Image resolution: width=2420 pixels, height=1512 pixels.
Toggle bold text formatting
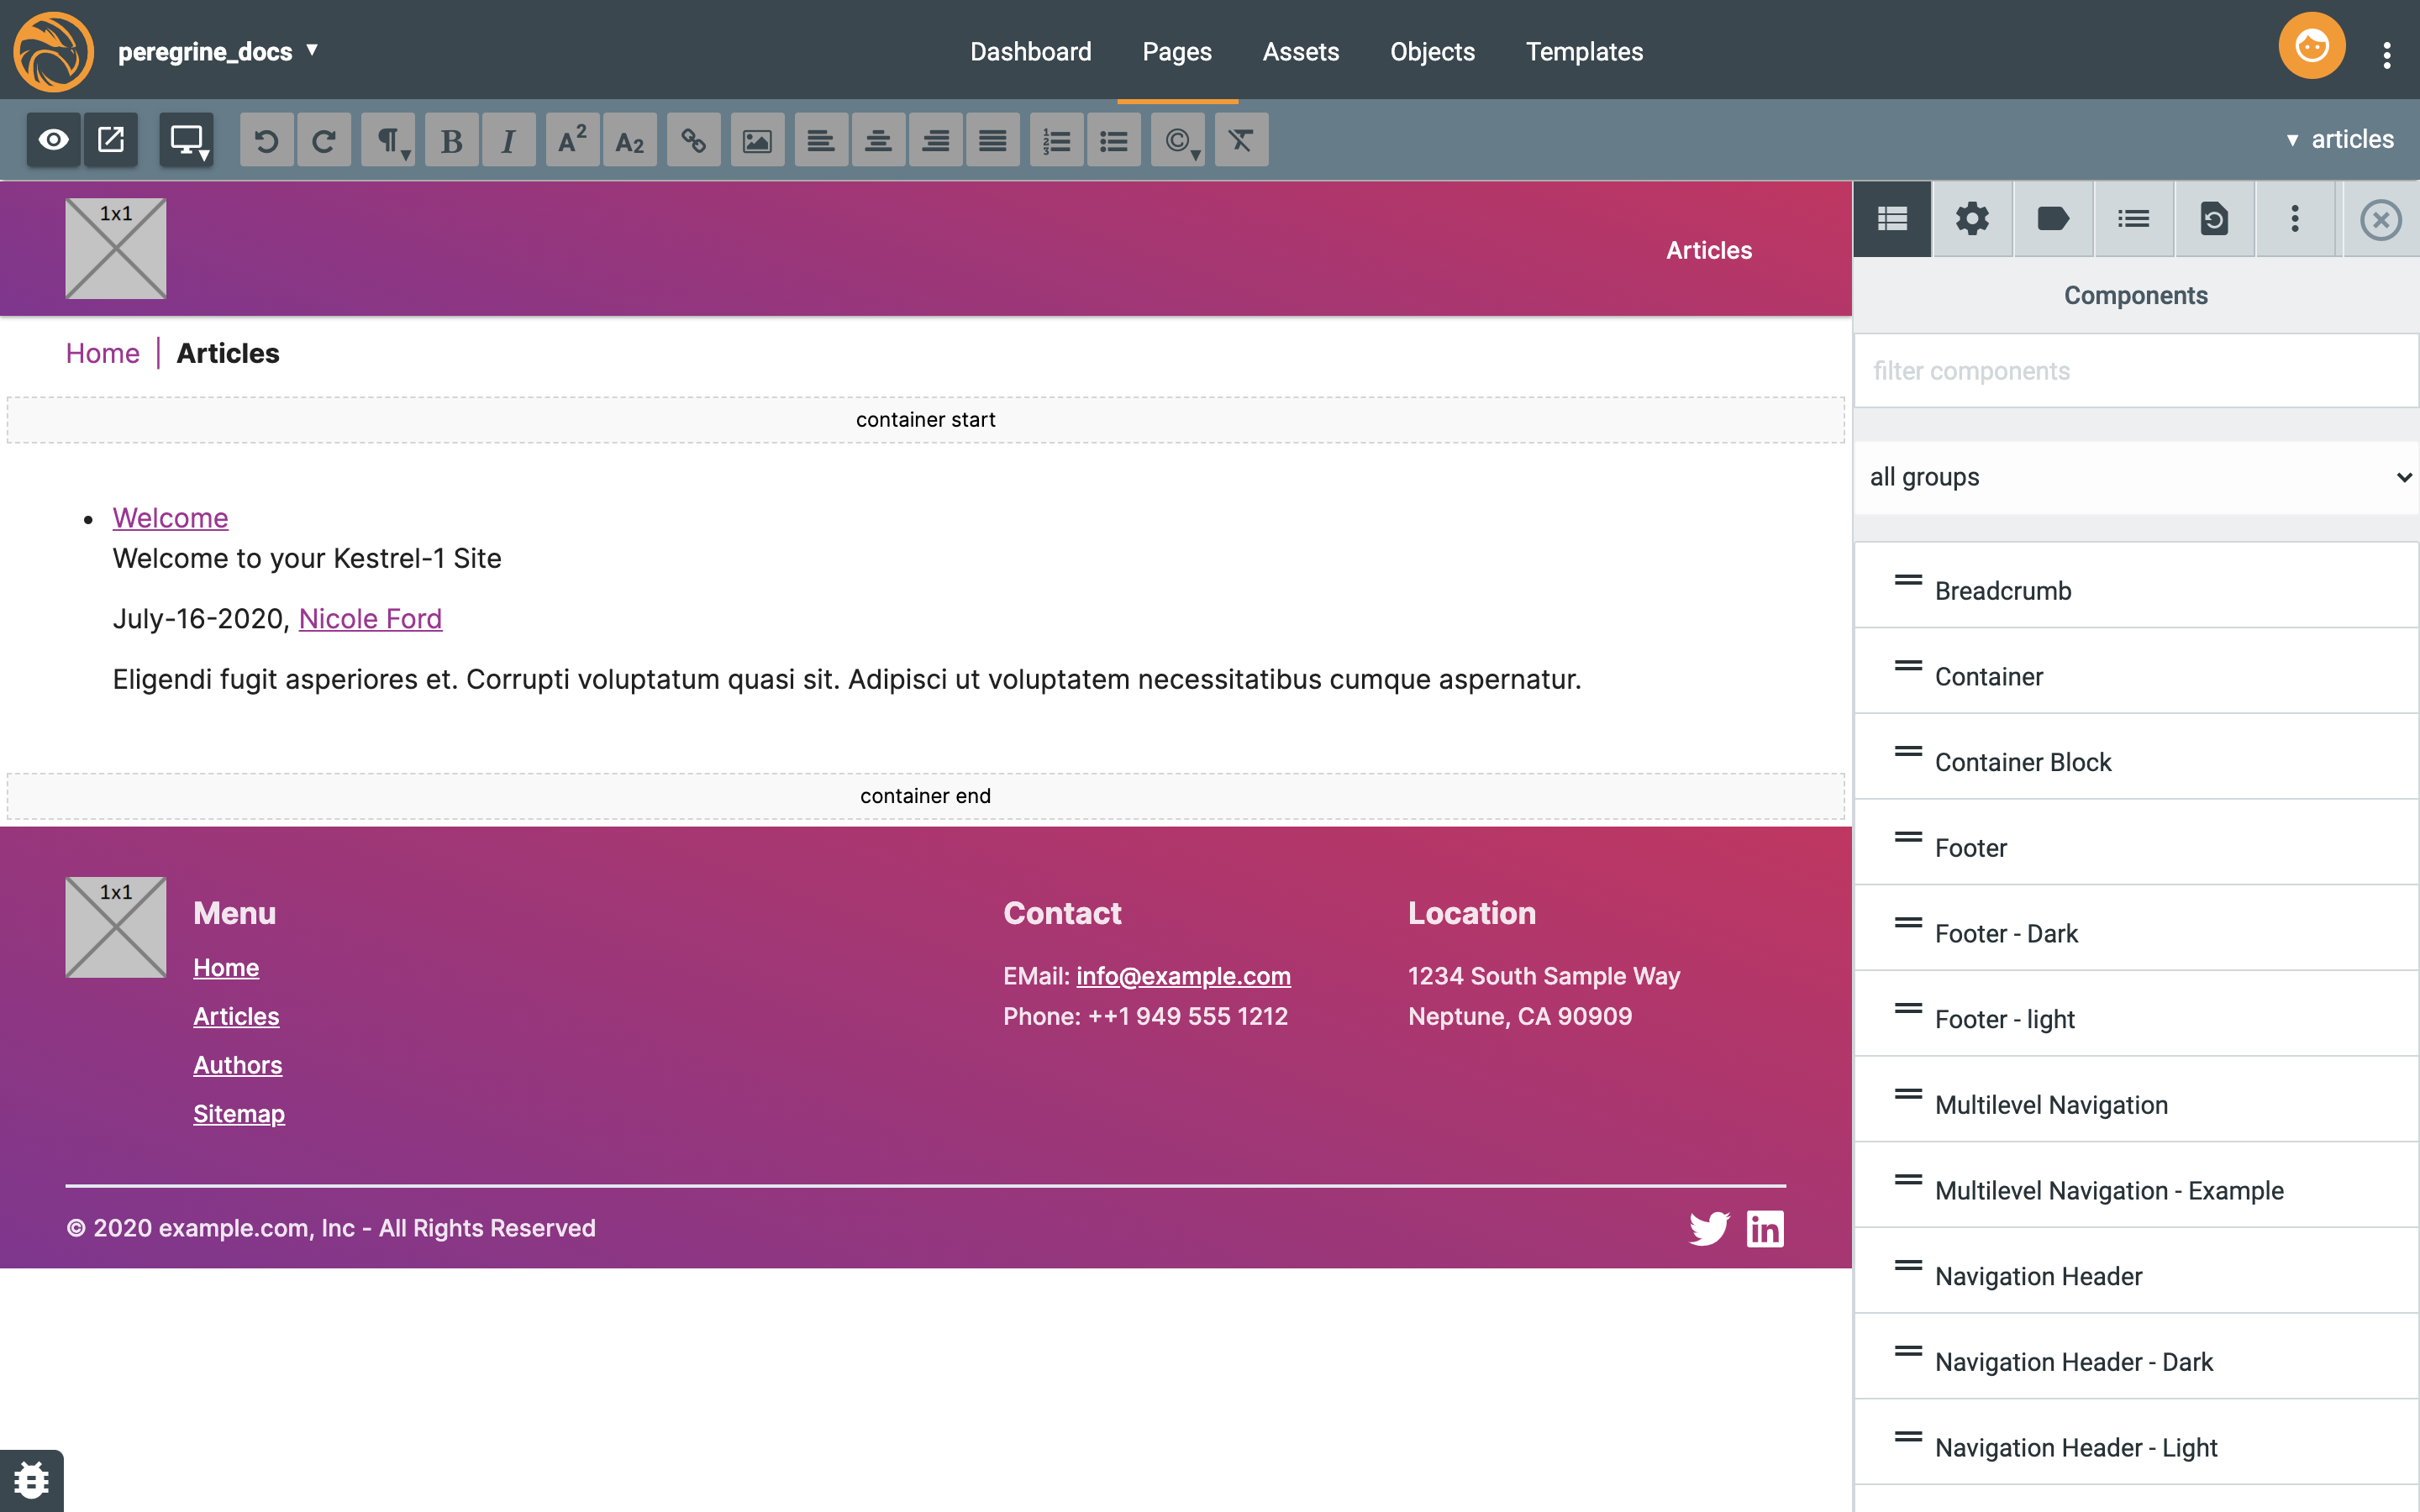pos(451,140)
